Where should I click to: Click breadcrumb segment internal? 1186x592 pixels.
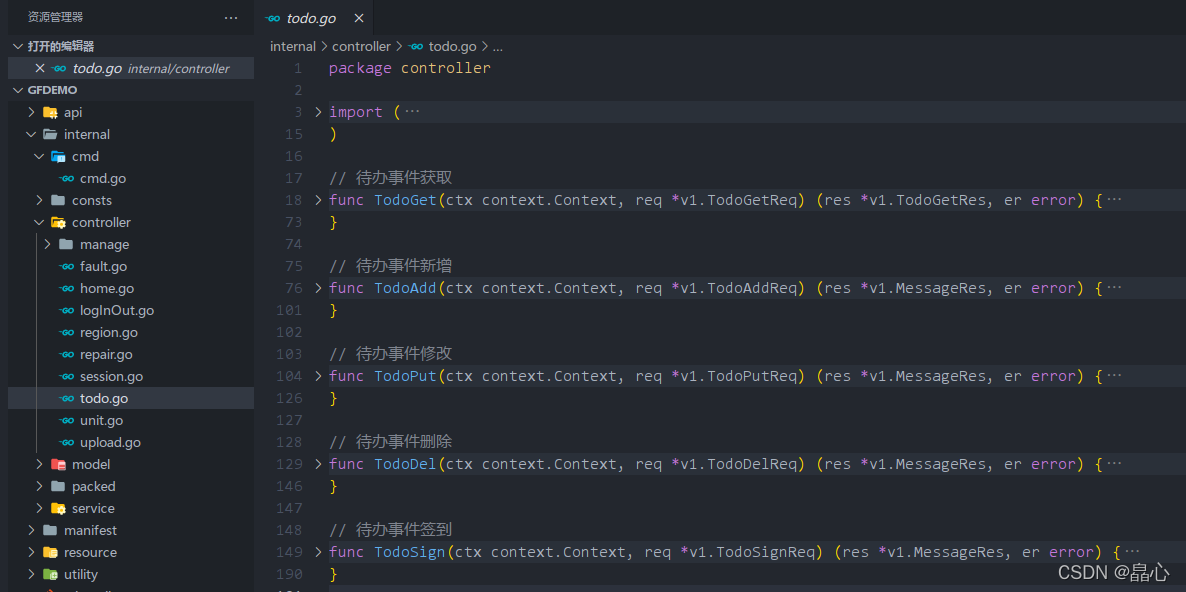tap(293, 46)
